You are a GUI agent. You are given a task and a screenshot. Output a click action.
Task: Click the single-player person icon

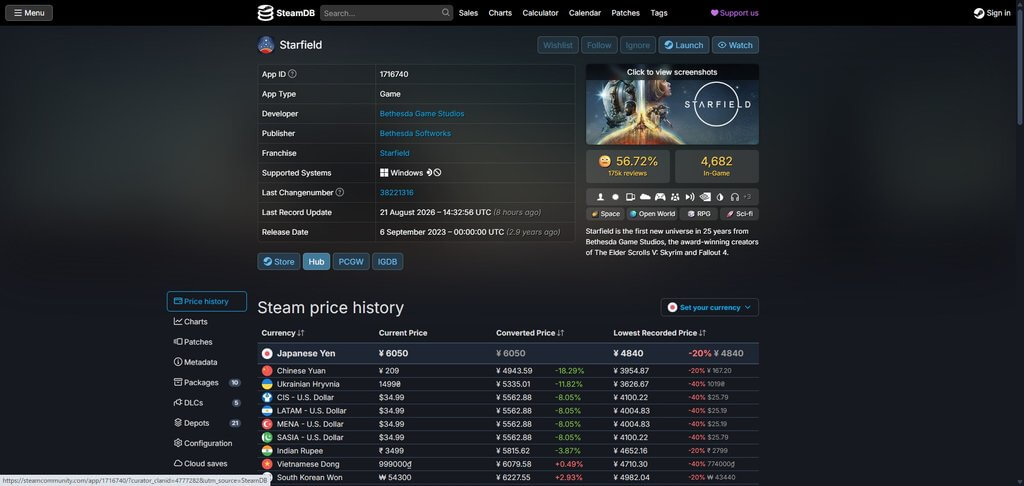[x=600, y=197]
